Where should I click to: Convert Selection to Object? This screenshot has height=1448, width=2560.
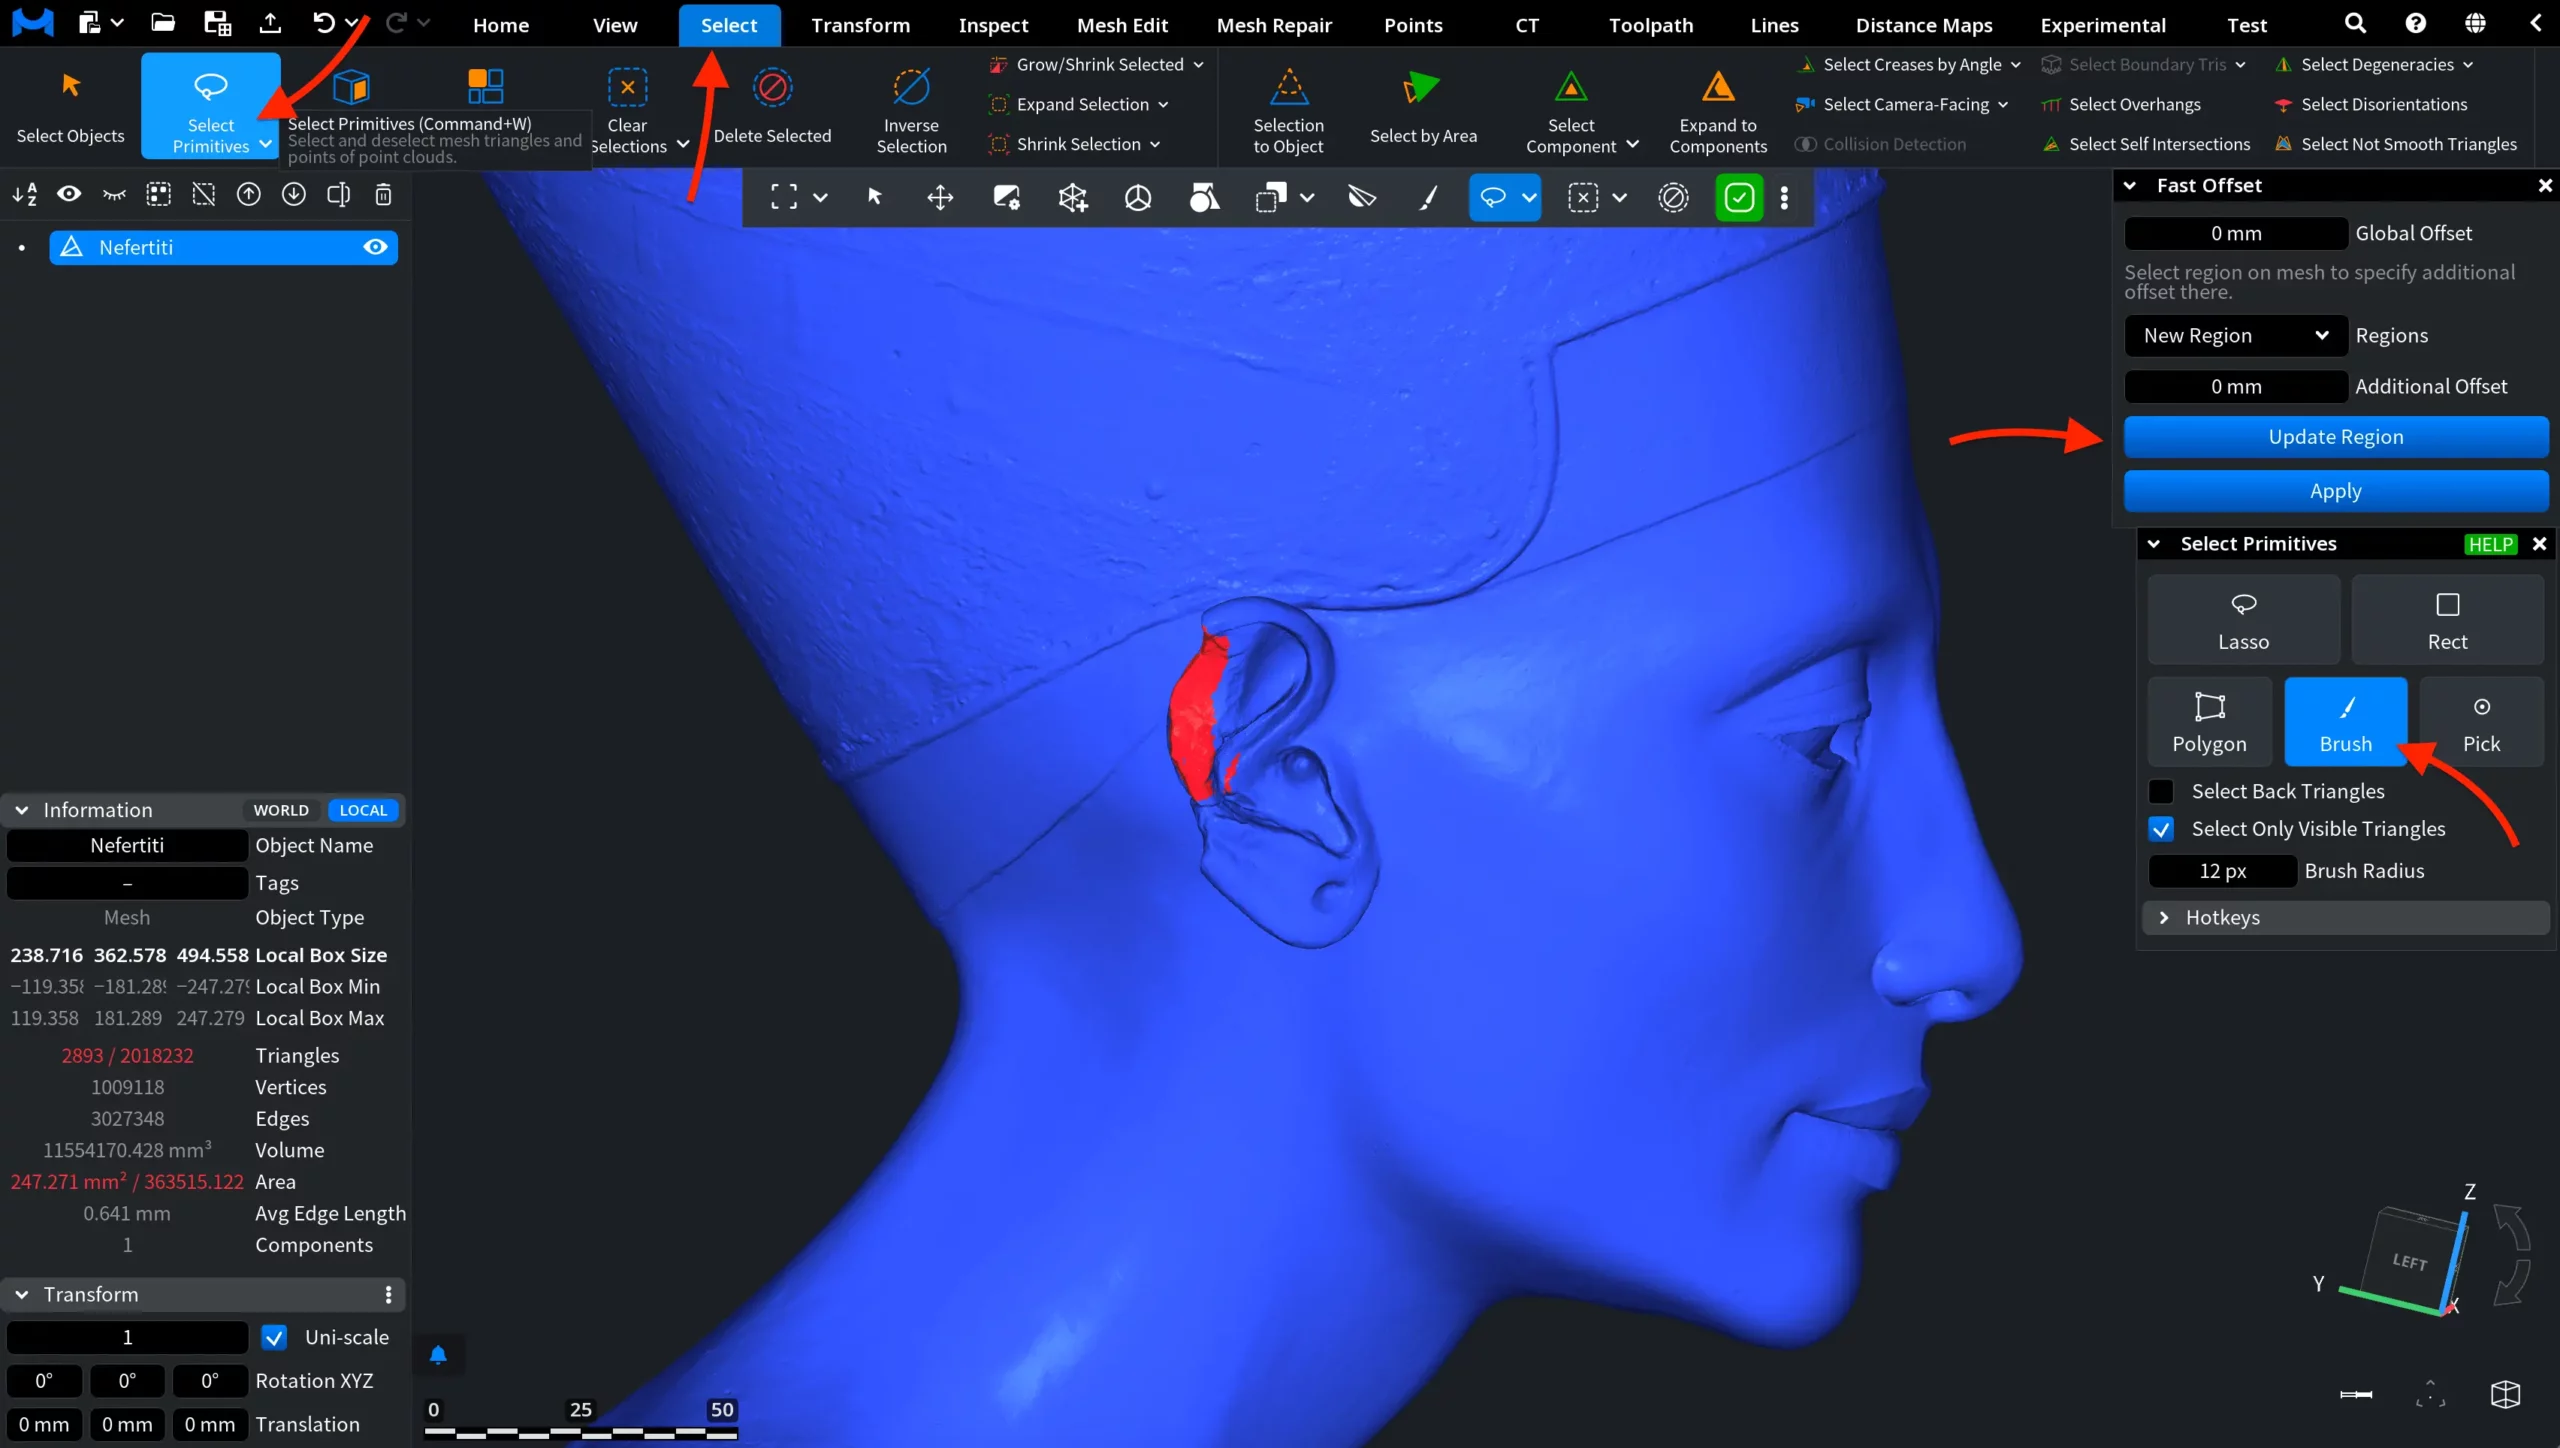point(1288,105)
